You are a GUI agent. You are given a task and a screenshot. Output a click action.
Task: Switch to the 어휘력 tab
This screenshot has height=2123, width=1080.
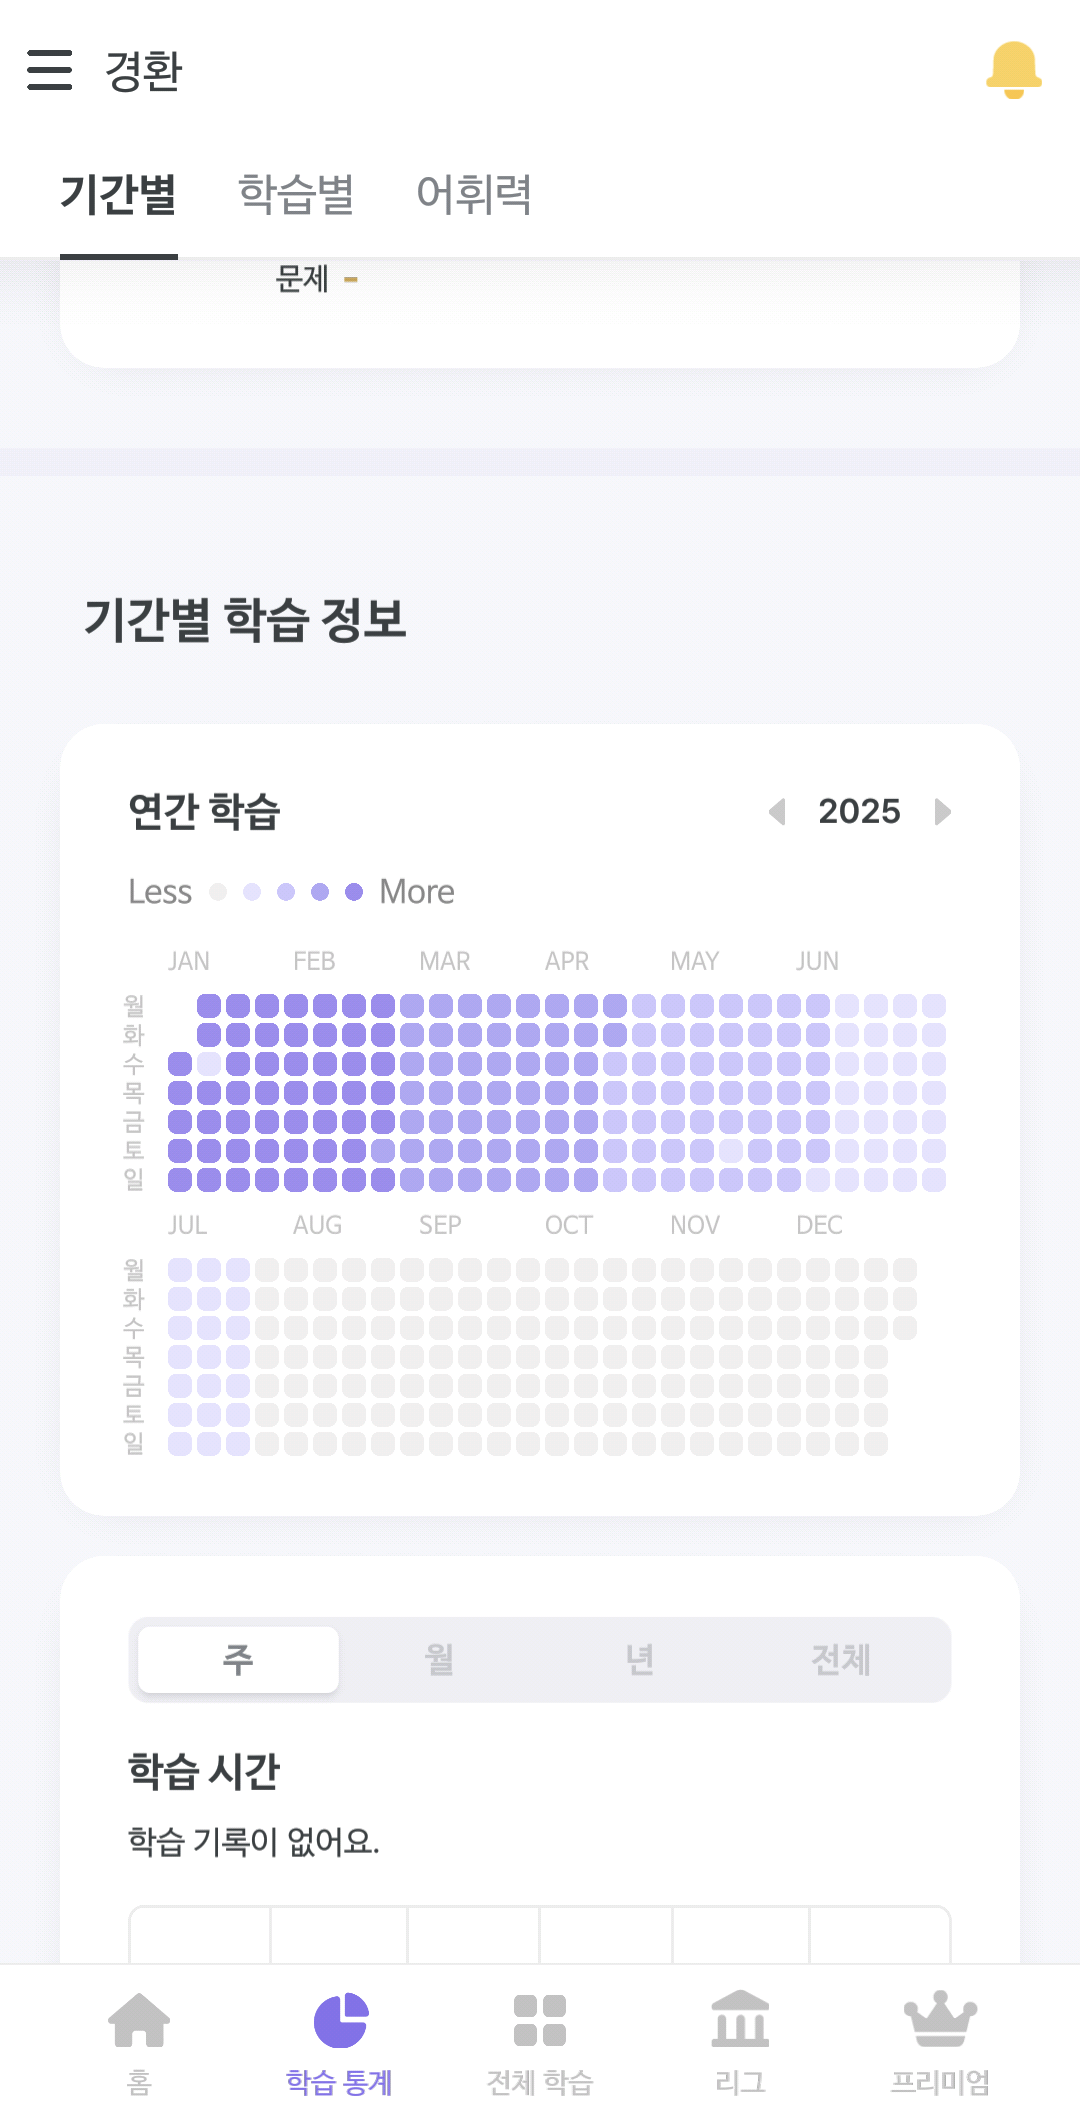coord(474,194)
